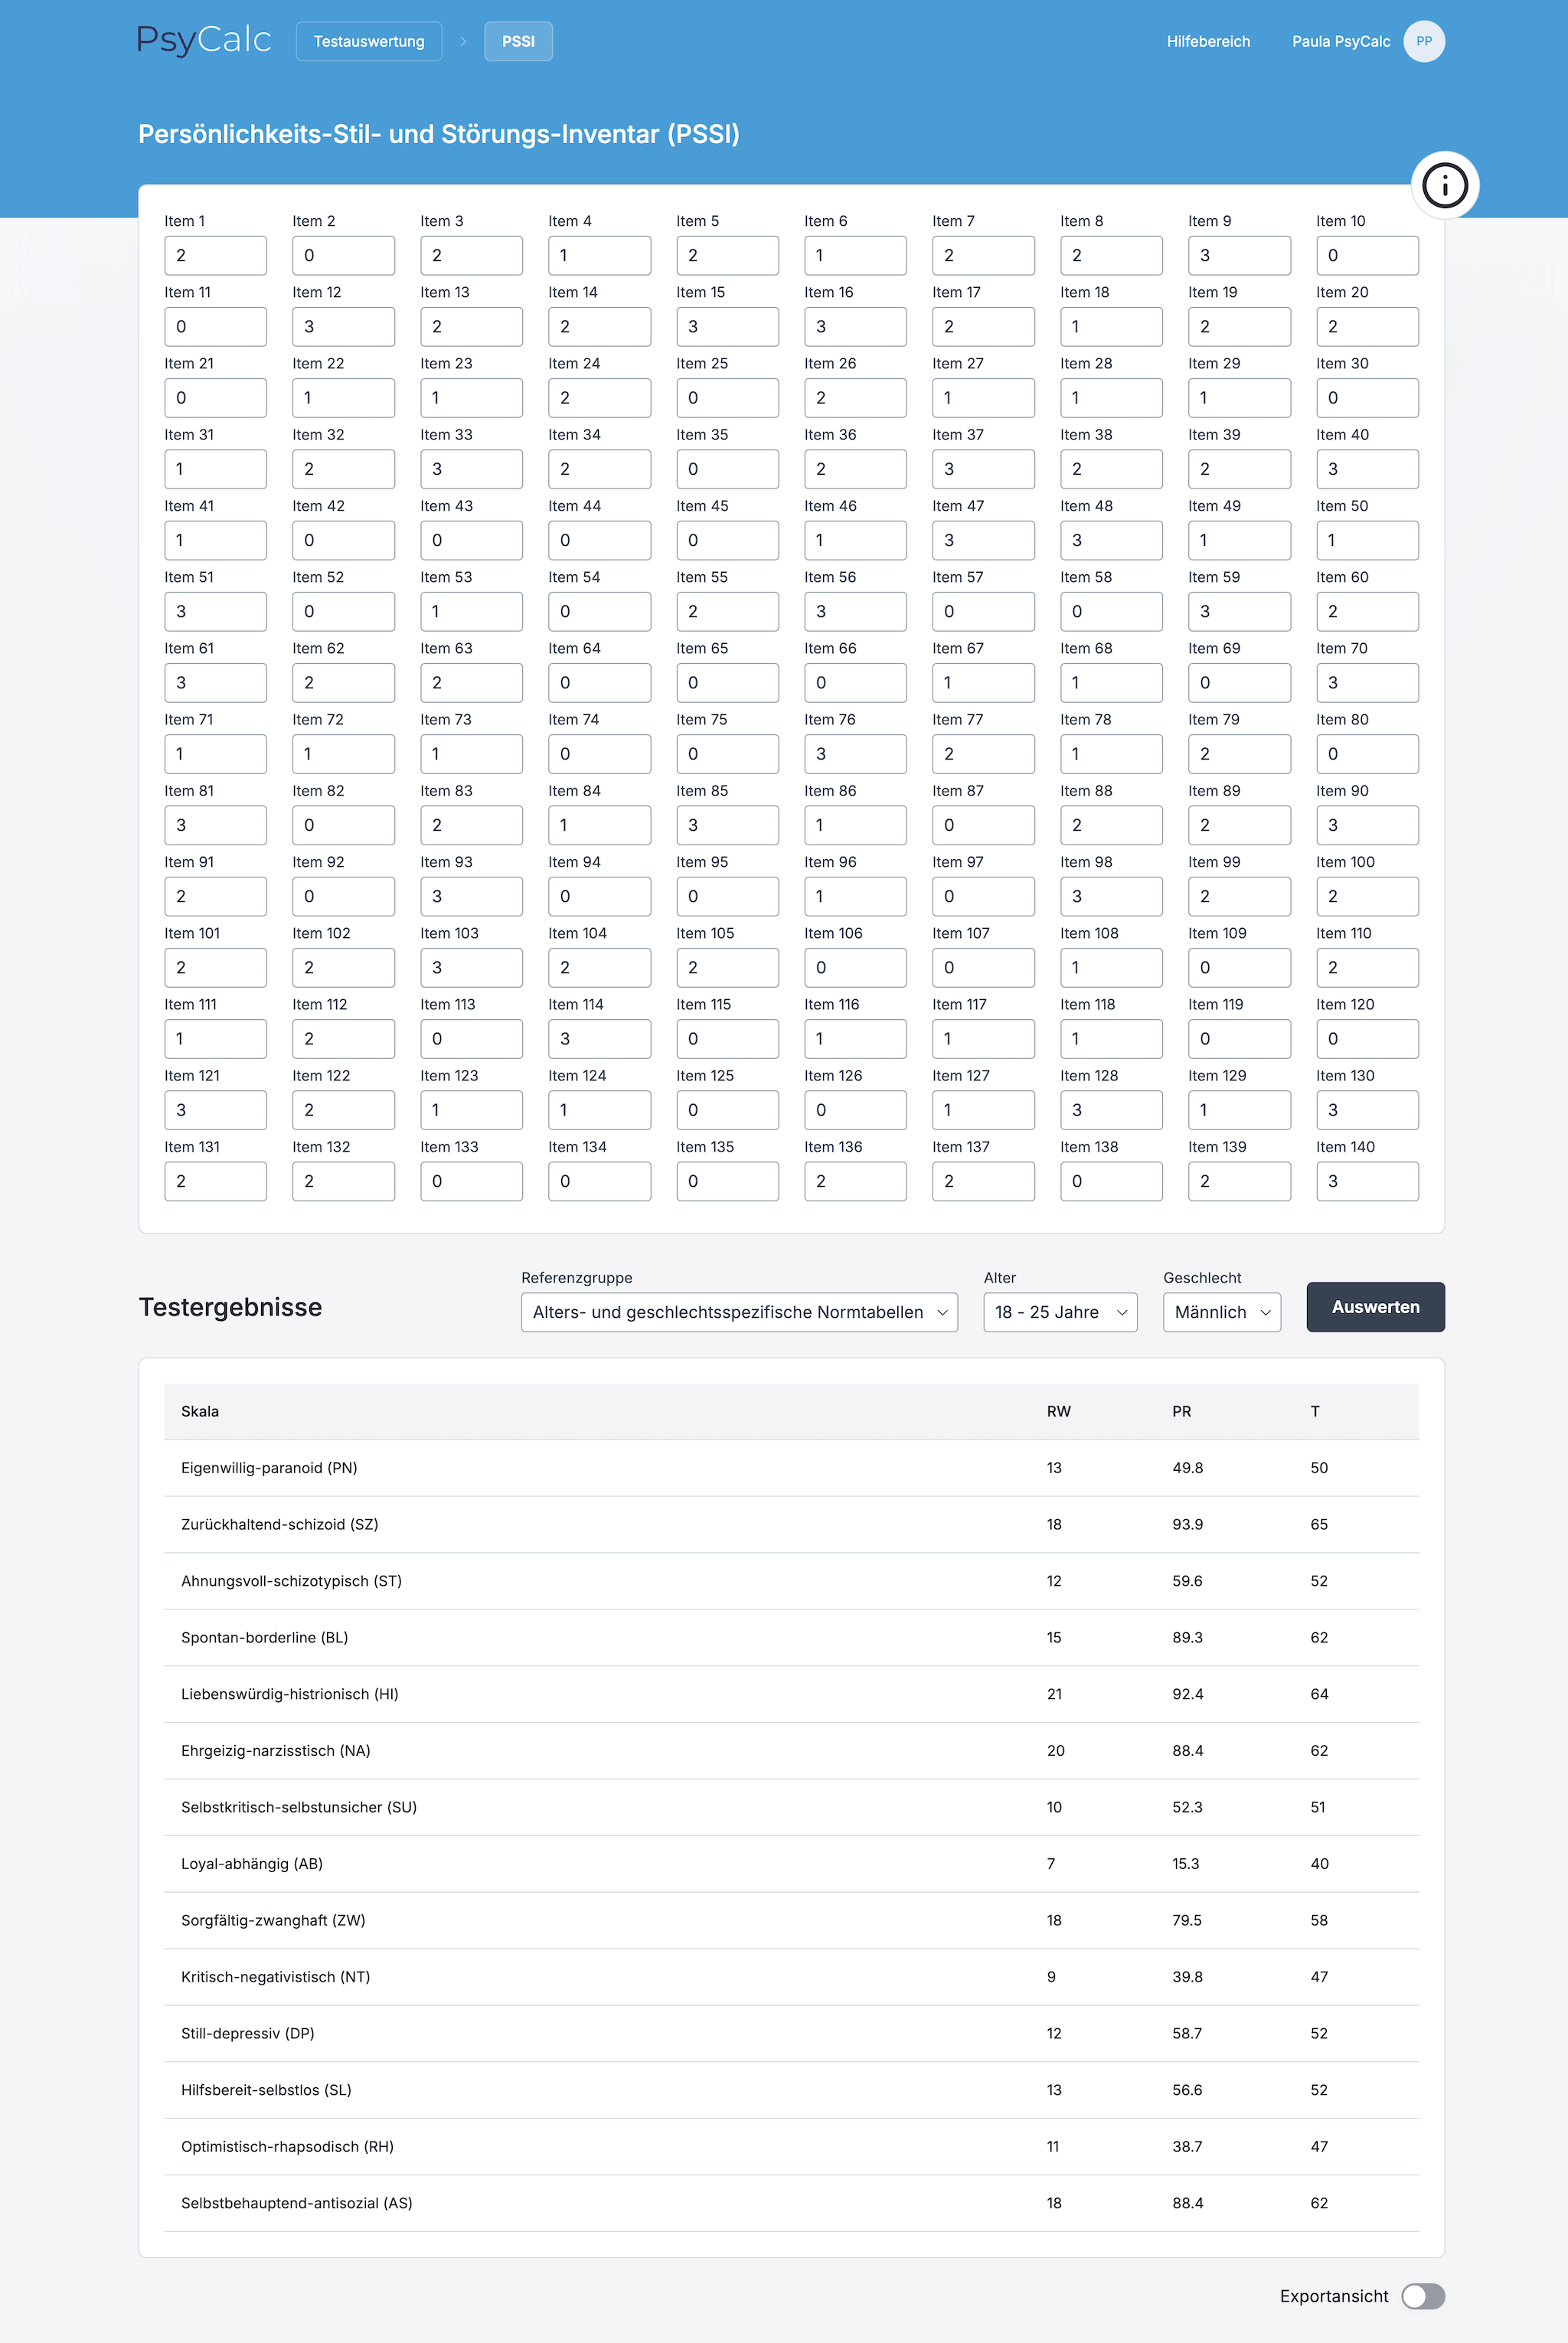Select the PSSI breadcrumb tab
Screen dimensions: 1568x2343
coord(518,41)
